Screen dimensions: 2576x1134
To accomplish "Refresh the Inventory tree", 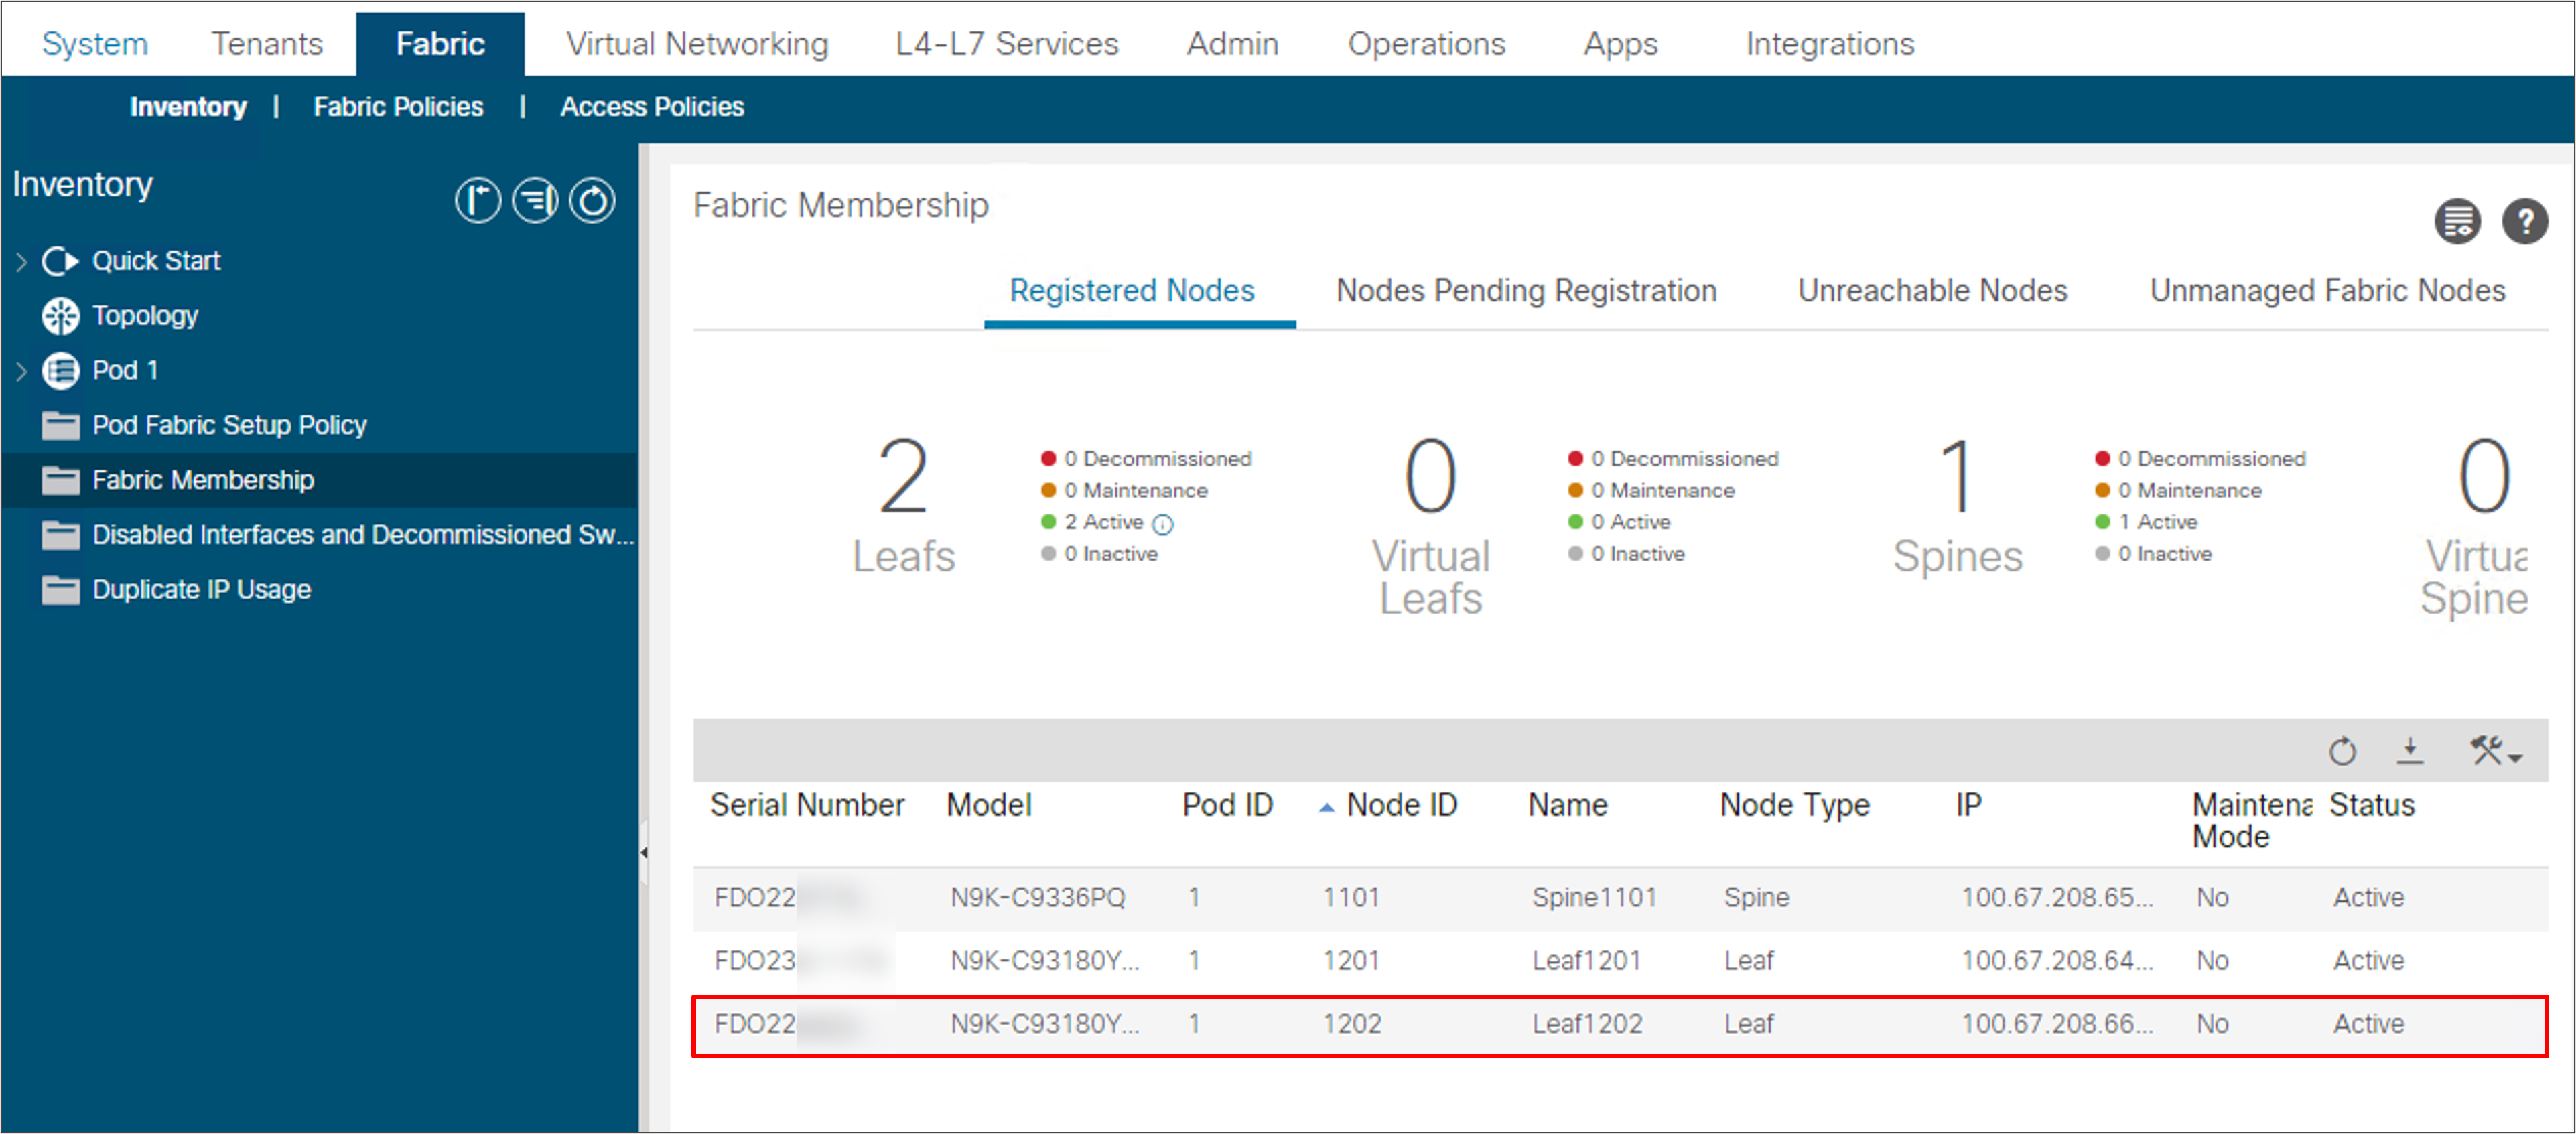I will pos(592,200).
